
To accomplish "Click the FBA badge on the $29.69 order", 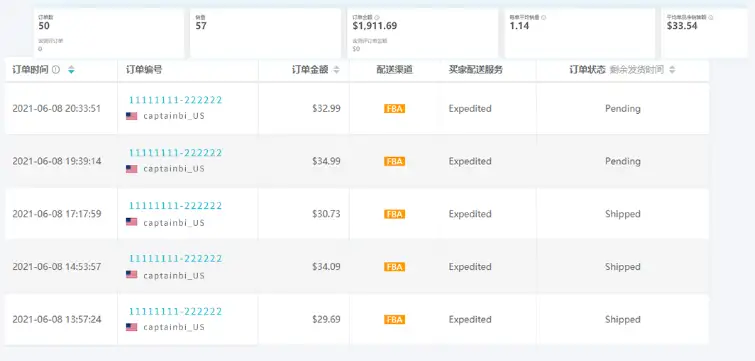I will (394, 320).
